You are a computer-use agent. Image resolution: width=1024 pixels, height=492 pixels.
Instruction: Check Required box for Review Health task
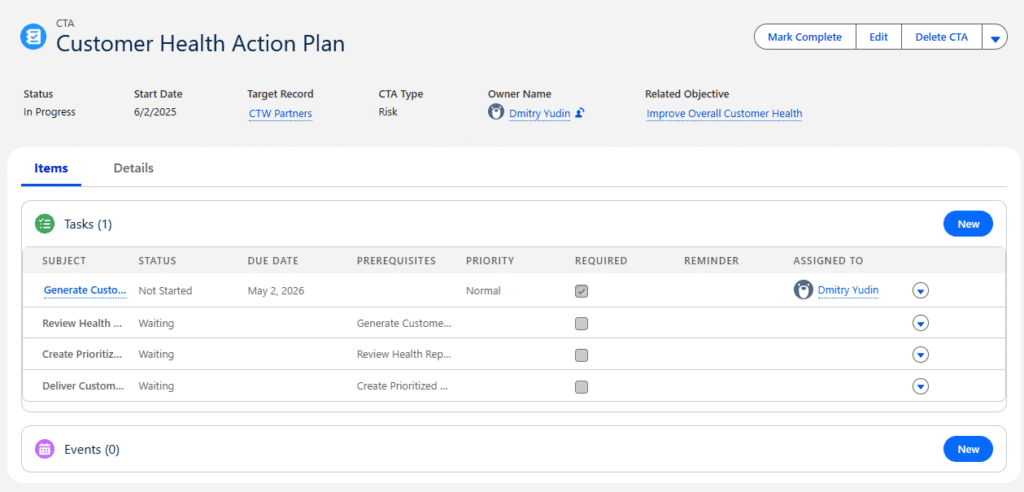[x=581, y=323]
